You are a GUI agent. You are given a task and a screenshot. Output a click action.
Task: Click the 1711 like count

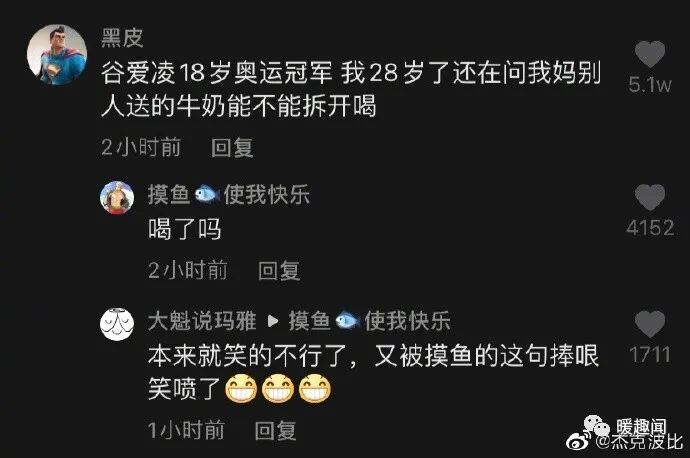(x=650, y=355)
